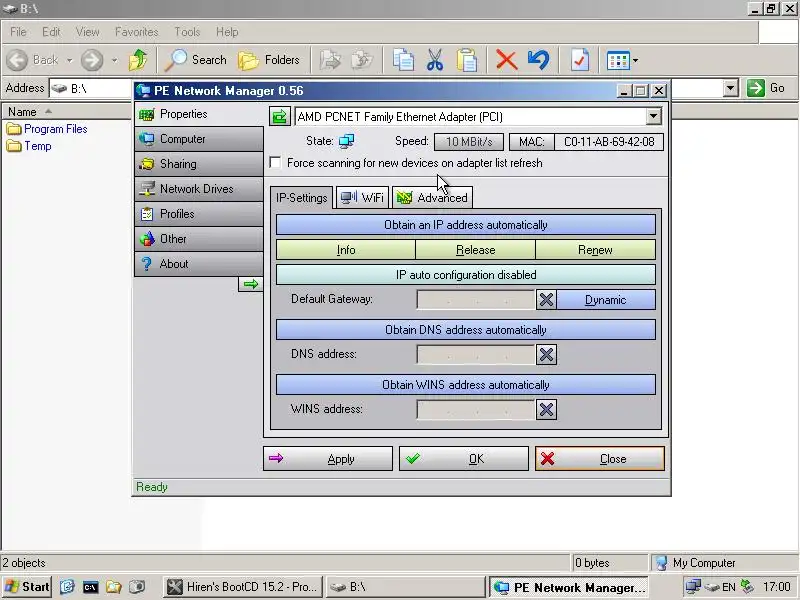Click the Renew button

(x=595, y=250)
